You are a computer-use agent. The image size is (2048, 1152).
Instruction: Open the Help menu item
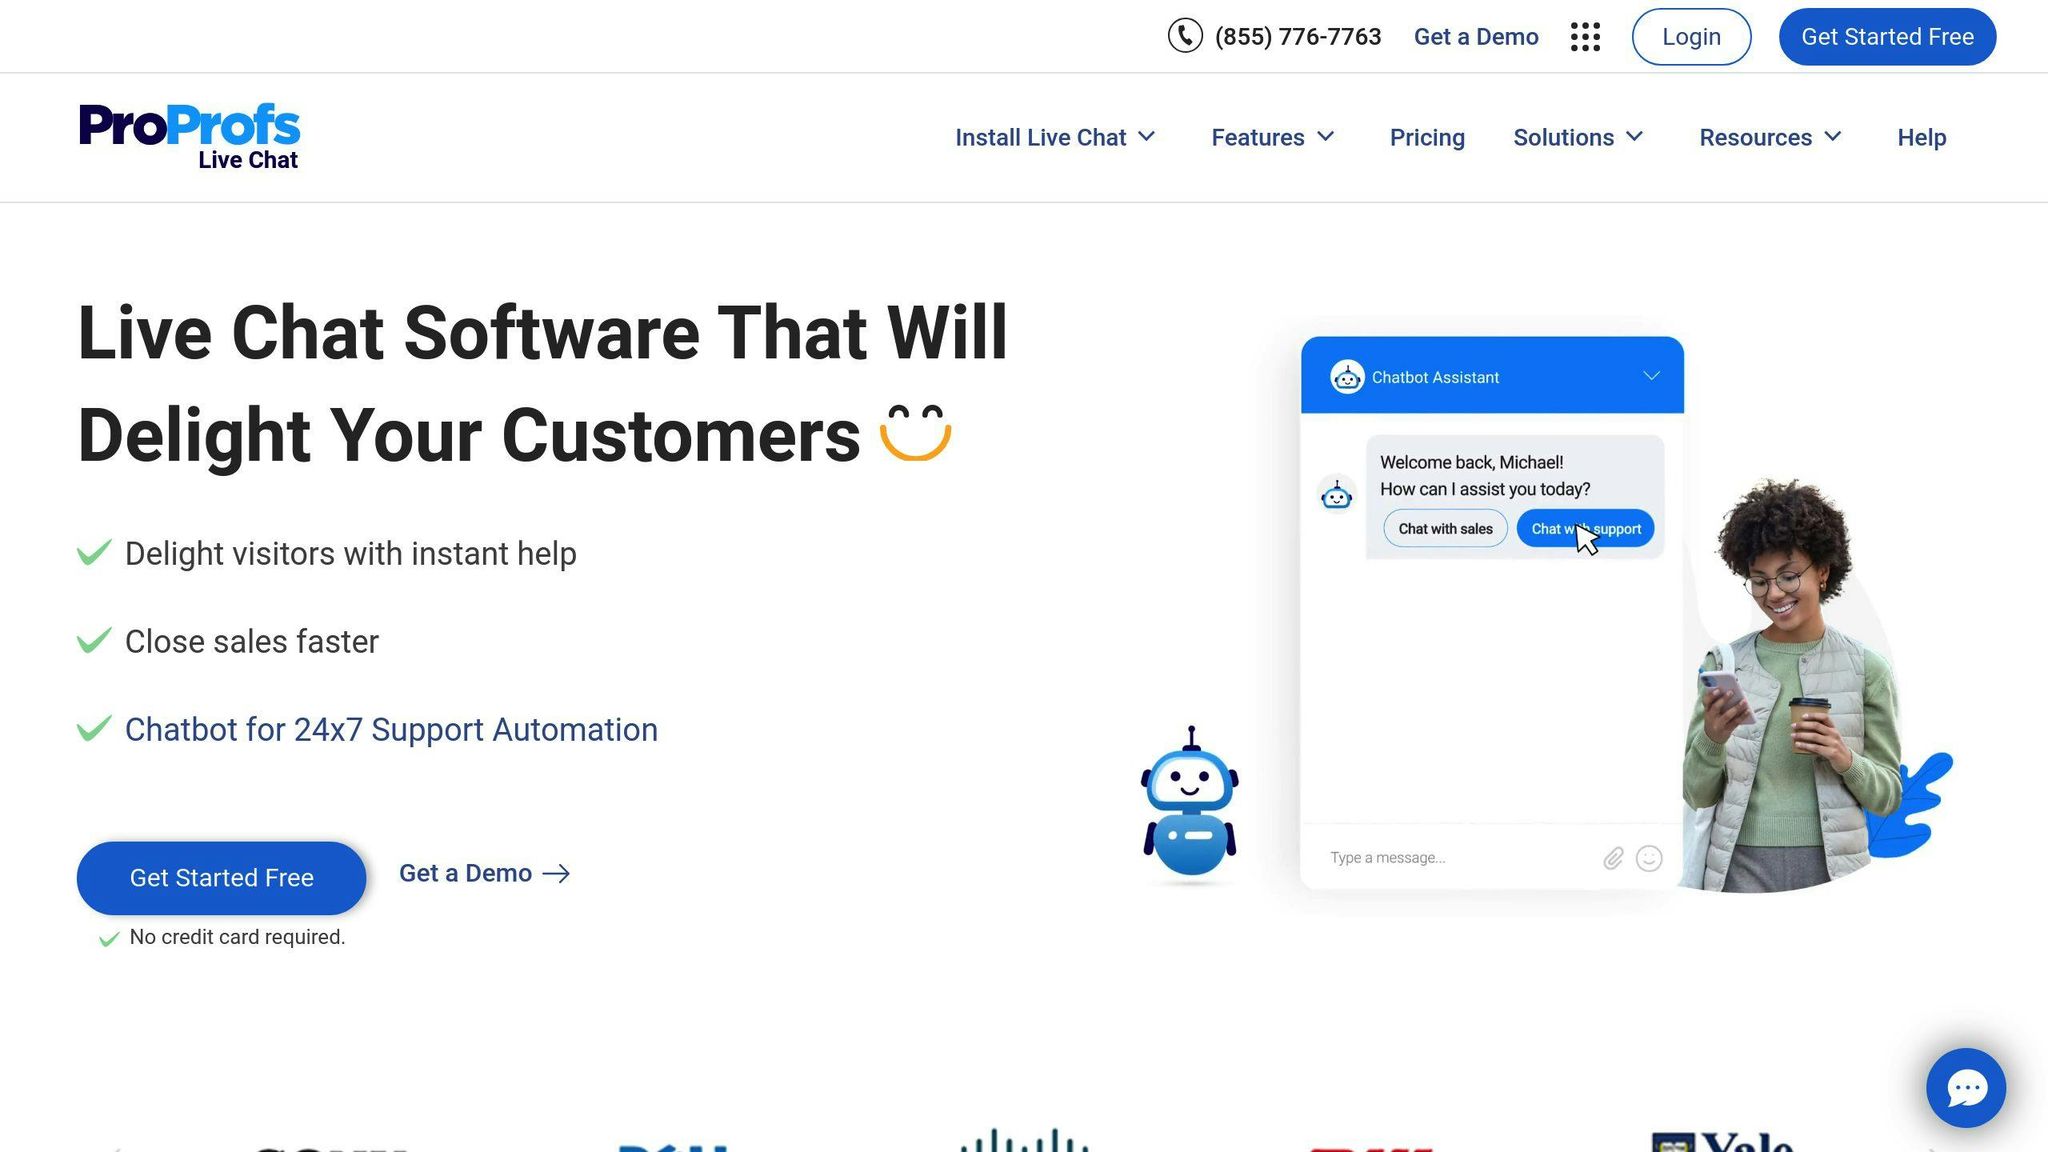click(x=1921, y=137)
